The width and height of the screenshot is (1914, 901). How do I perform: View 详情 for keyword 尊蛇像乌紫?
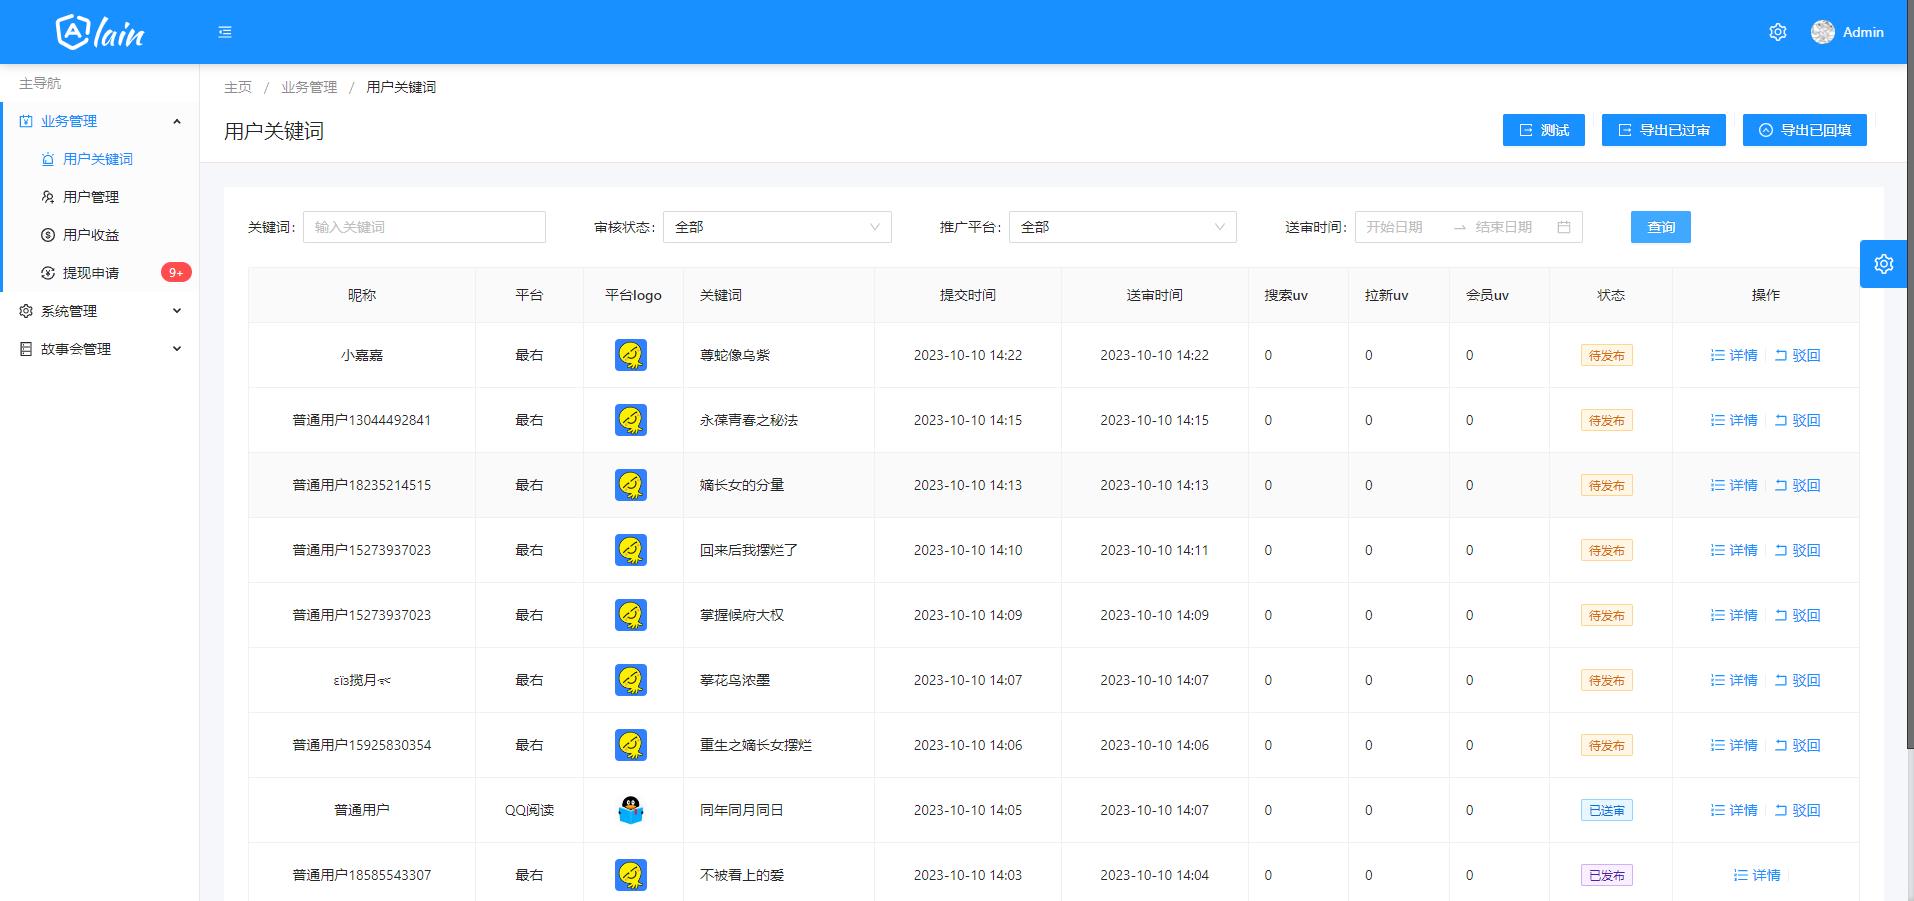[1734, 355]
